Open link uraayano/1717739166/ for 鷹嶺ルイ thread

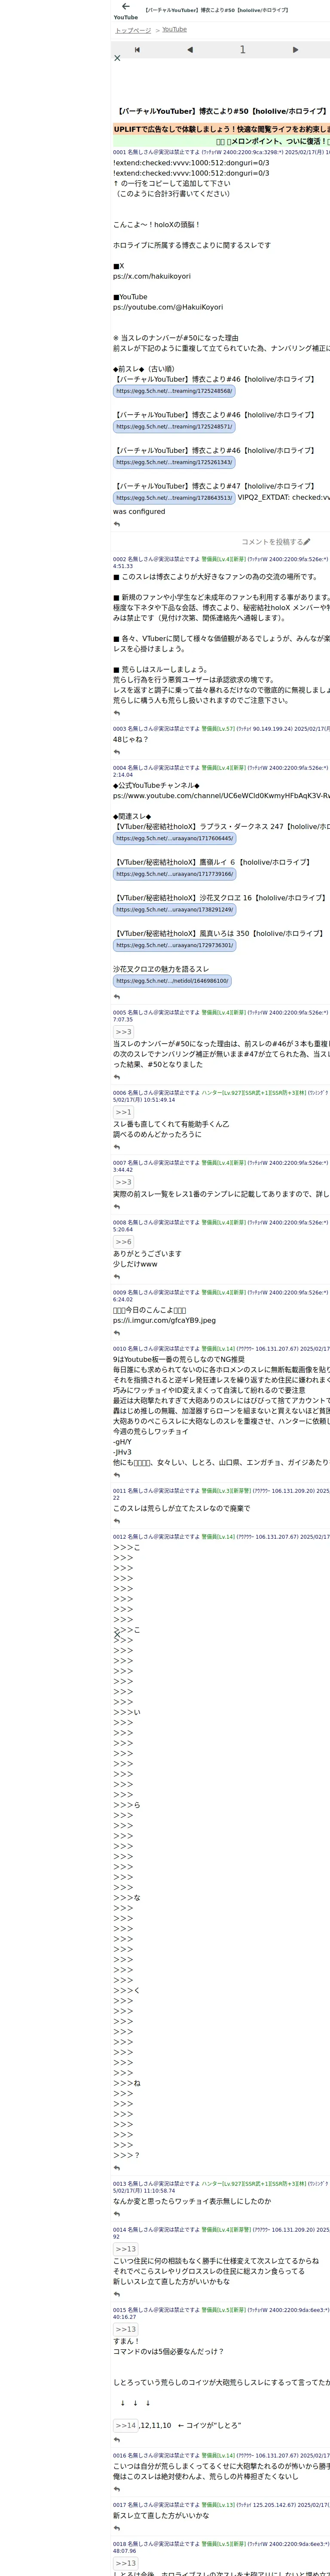174,874
